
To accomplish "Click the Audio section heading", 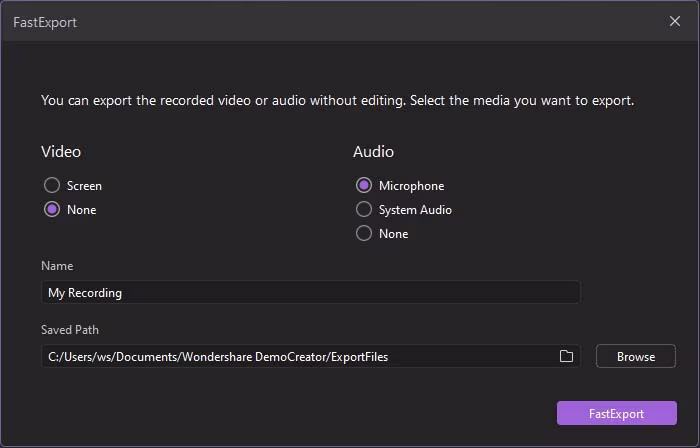I will [373, 152].
